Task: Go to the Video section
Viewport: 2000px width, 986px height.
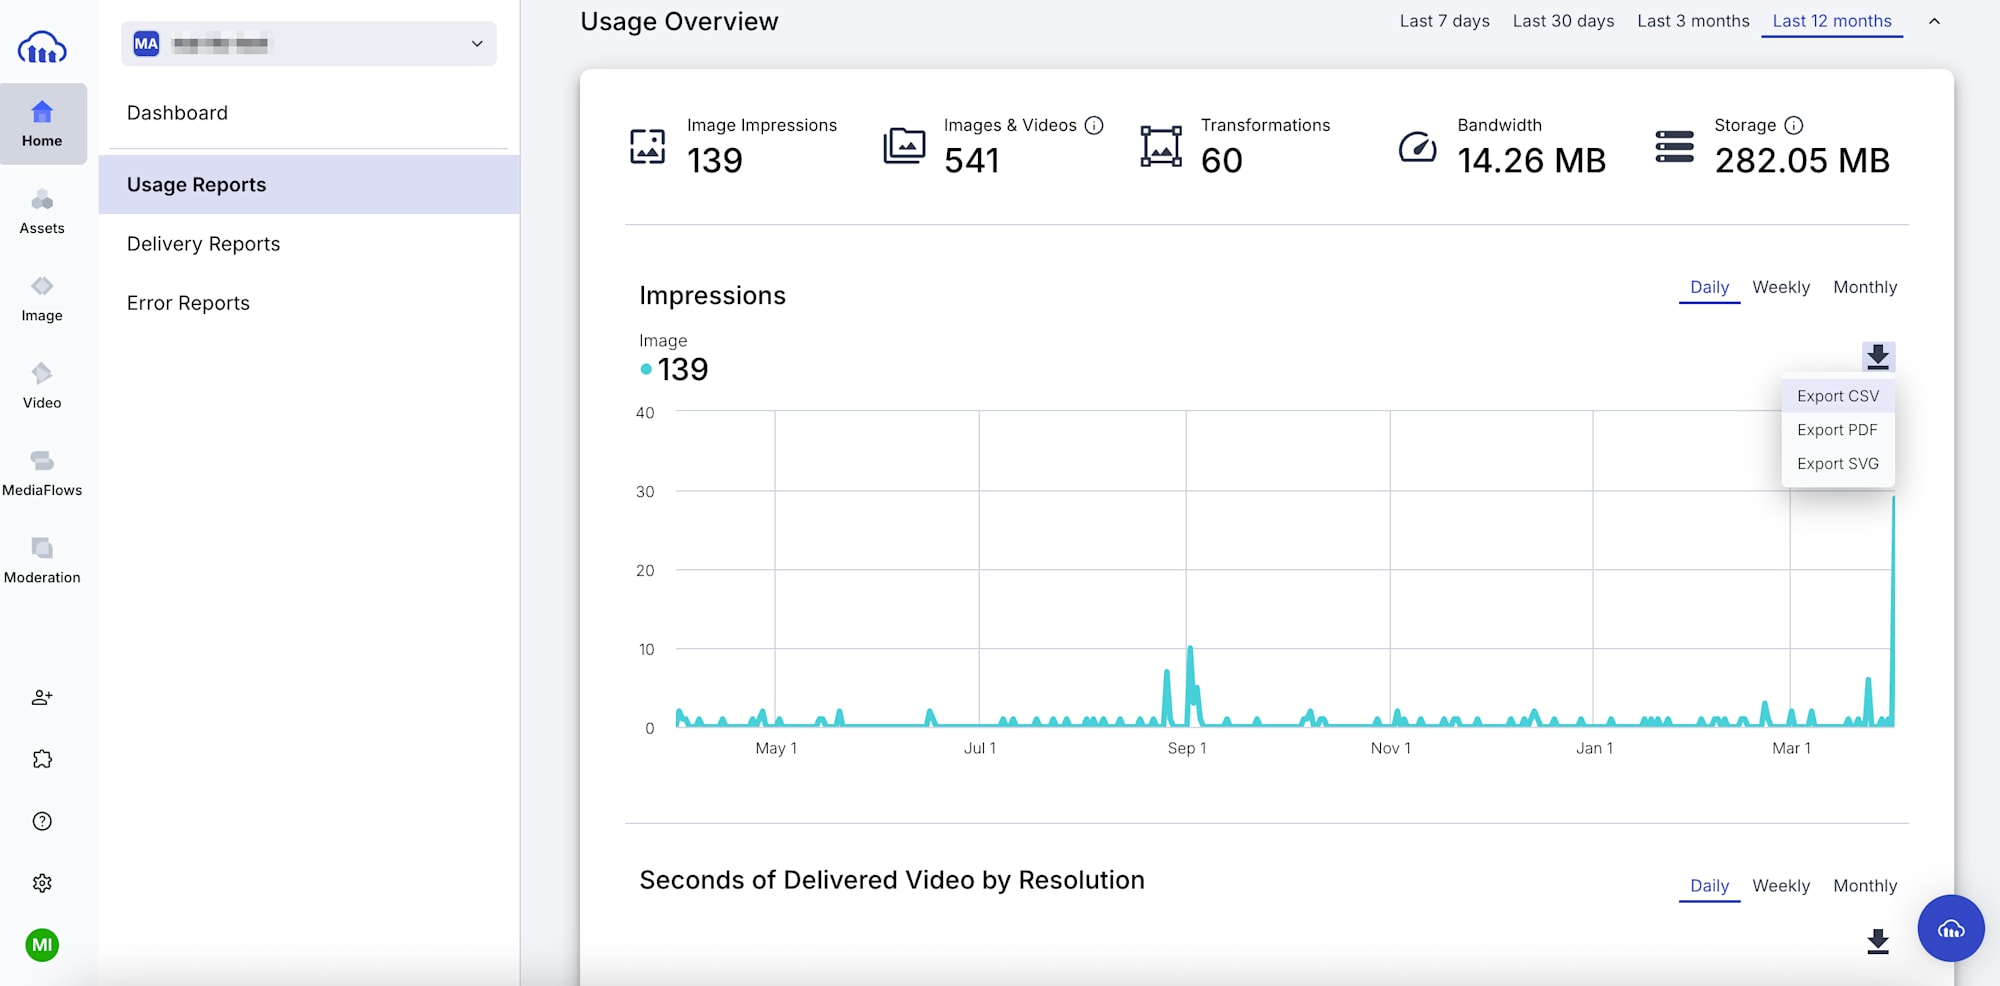Action: tap(42, 386)
